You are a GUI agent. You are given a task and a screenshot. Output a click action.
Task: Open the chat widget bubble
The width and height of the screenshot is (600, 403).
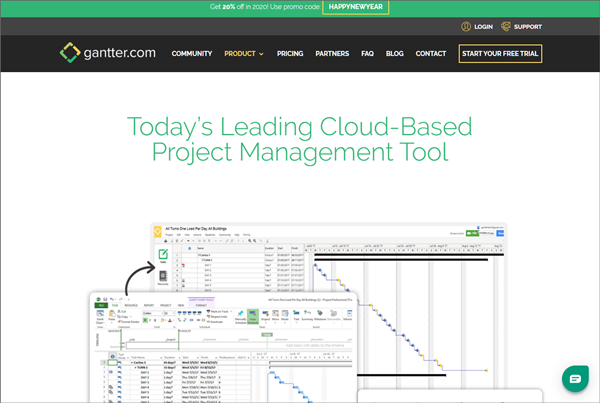pos(573,379)
